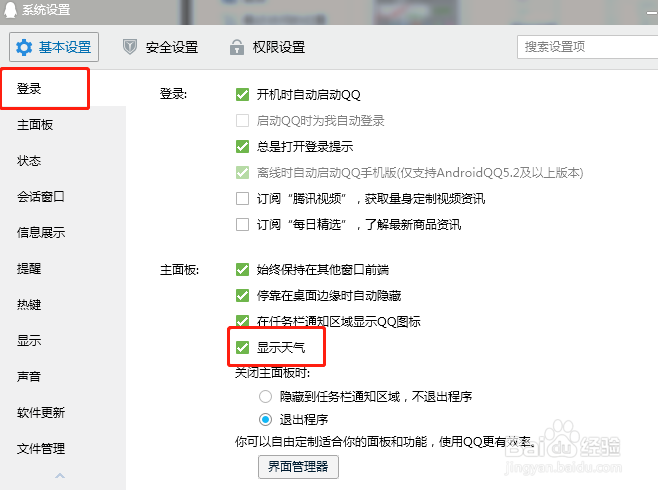Open 权限设置 tab
The height and width of the screenshot is (490, 658).
[268, 47]
